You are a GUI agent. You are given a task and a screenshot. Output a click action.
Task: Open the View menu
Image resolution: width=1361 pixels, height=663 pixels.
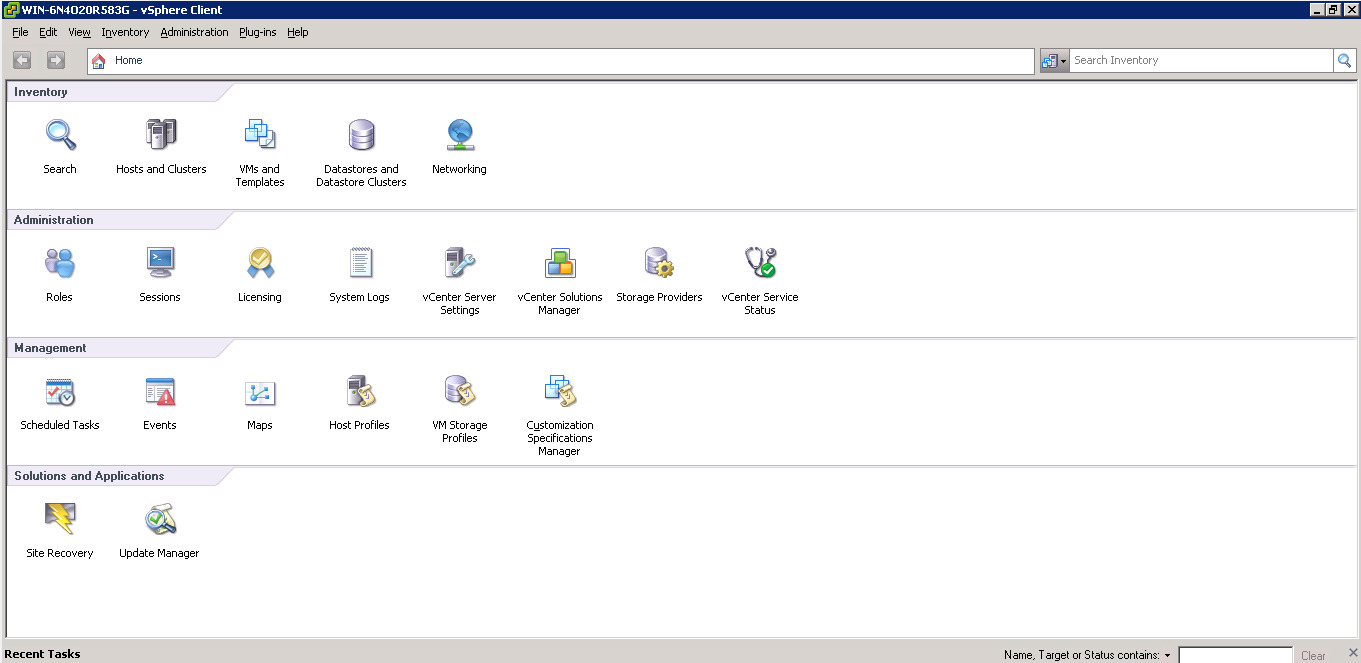click(x=79, y=32)
